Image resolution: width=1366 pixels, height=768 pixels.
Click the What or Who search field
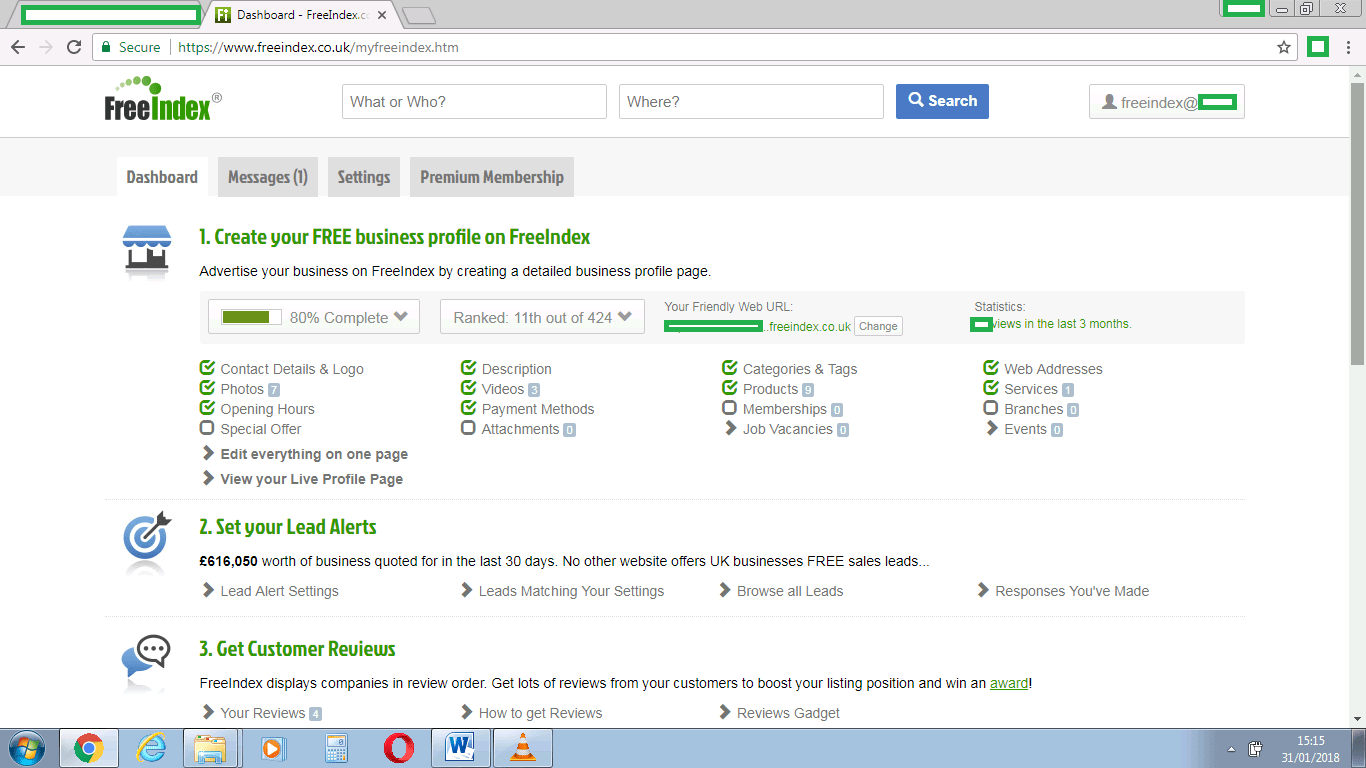coord(473,101)
